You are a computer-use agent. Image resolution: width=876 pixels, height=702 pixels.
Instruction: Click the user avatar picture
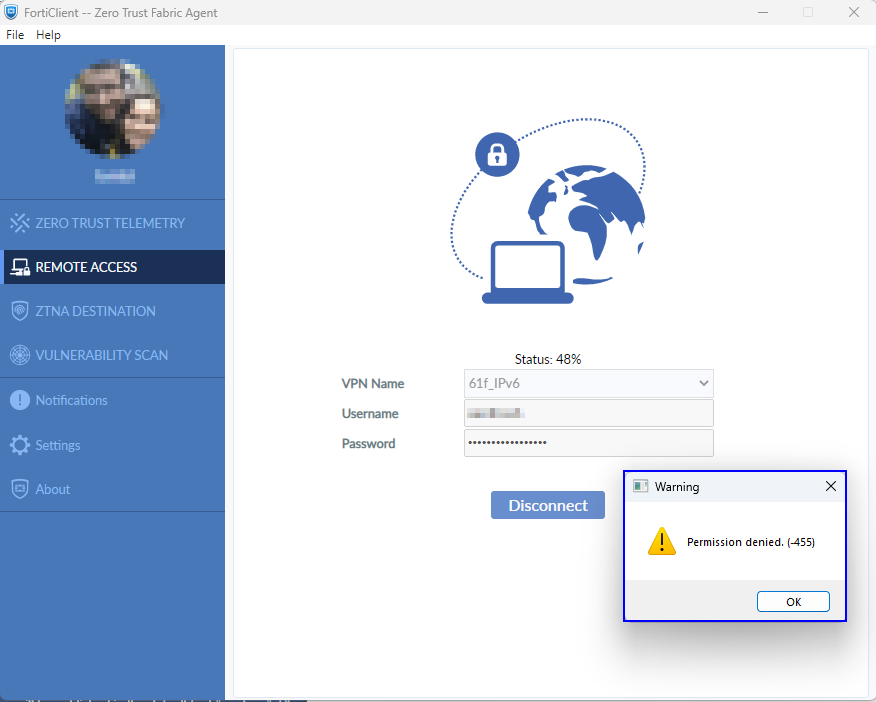(x=113, y=108)
